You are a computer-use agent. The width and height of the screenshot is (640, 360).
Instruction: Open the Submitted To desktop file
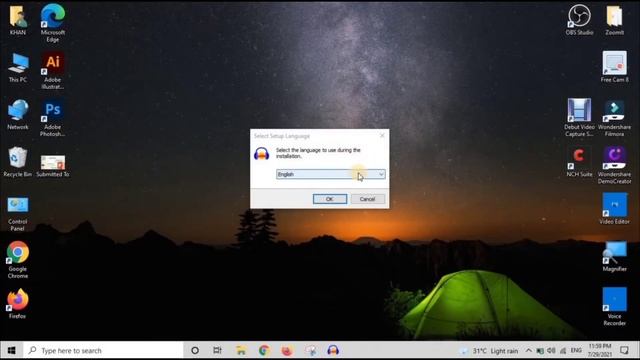pos(53,165)
